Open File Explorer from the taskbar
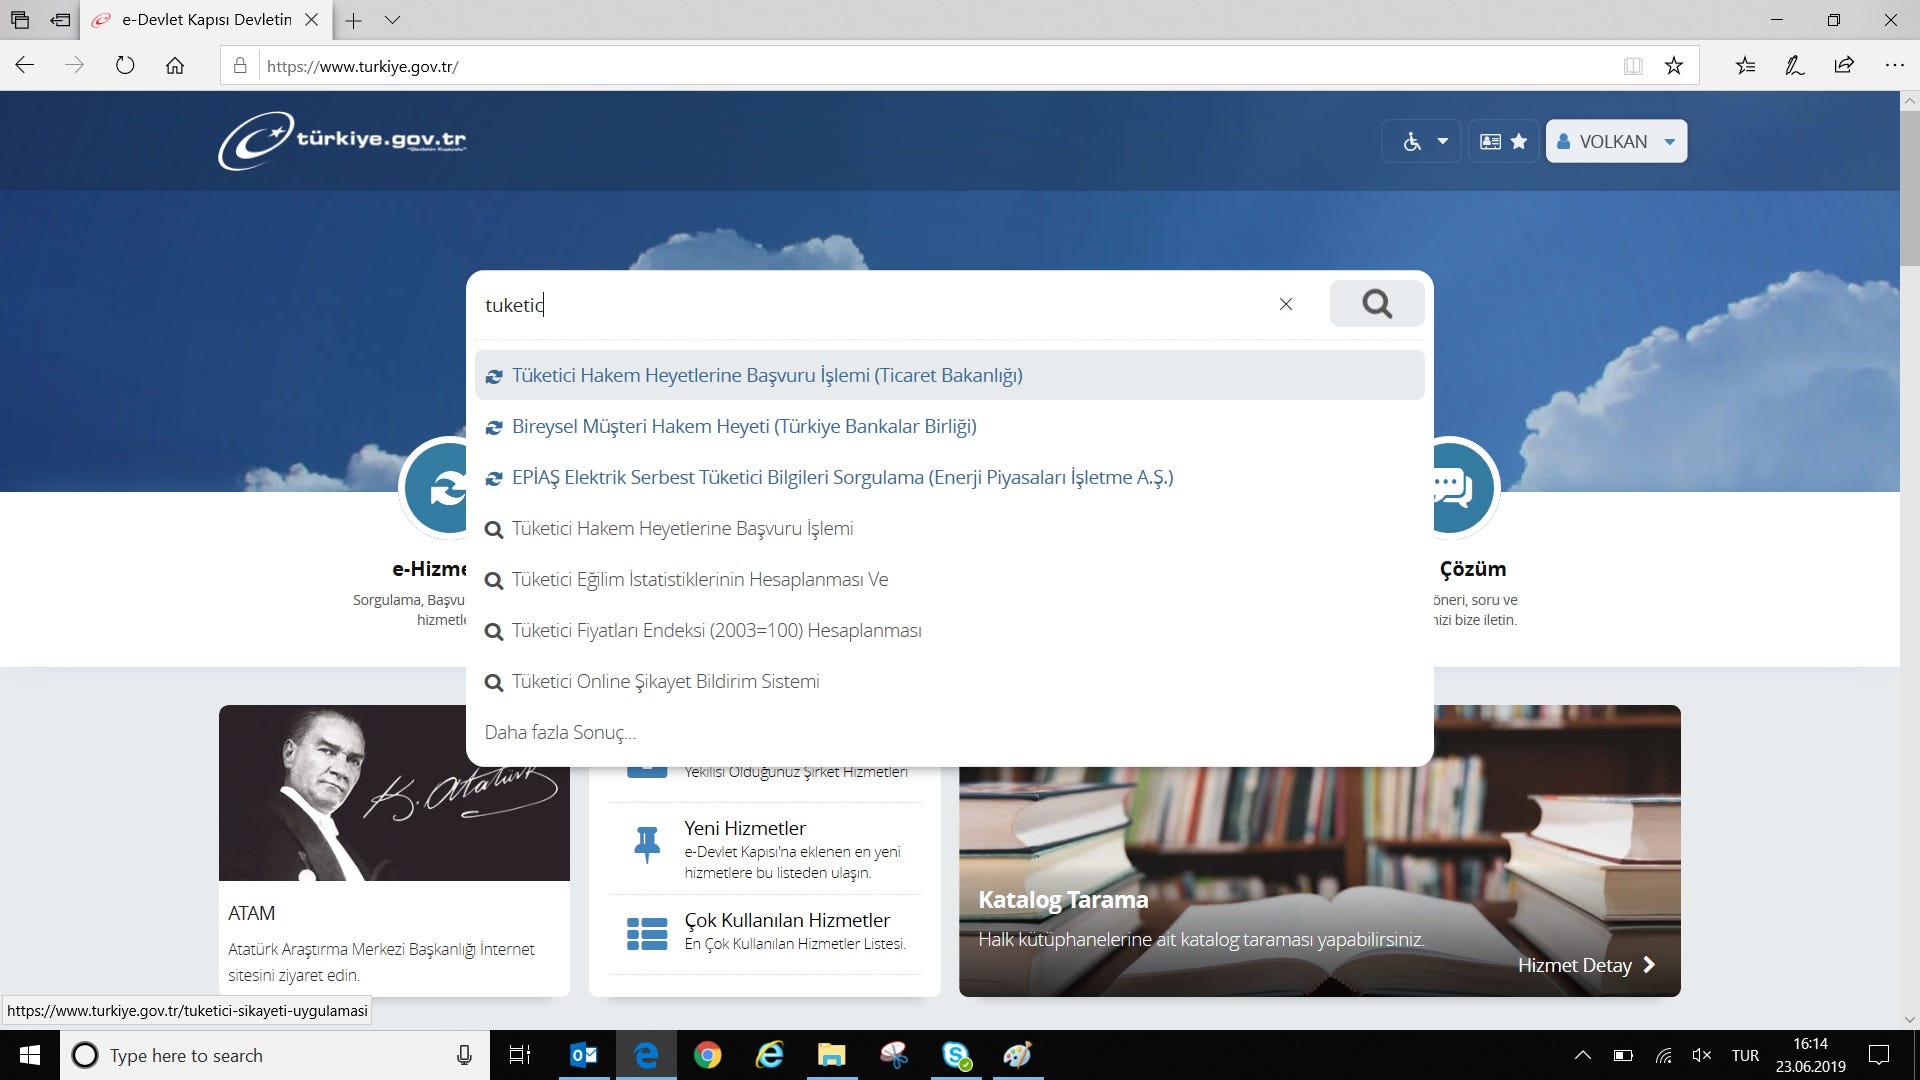1920x1080 pixels. [x=832, y=1055]
